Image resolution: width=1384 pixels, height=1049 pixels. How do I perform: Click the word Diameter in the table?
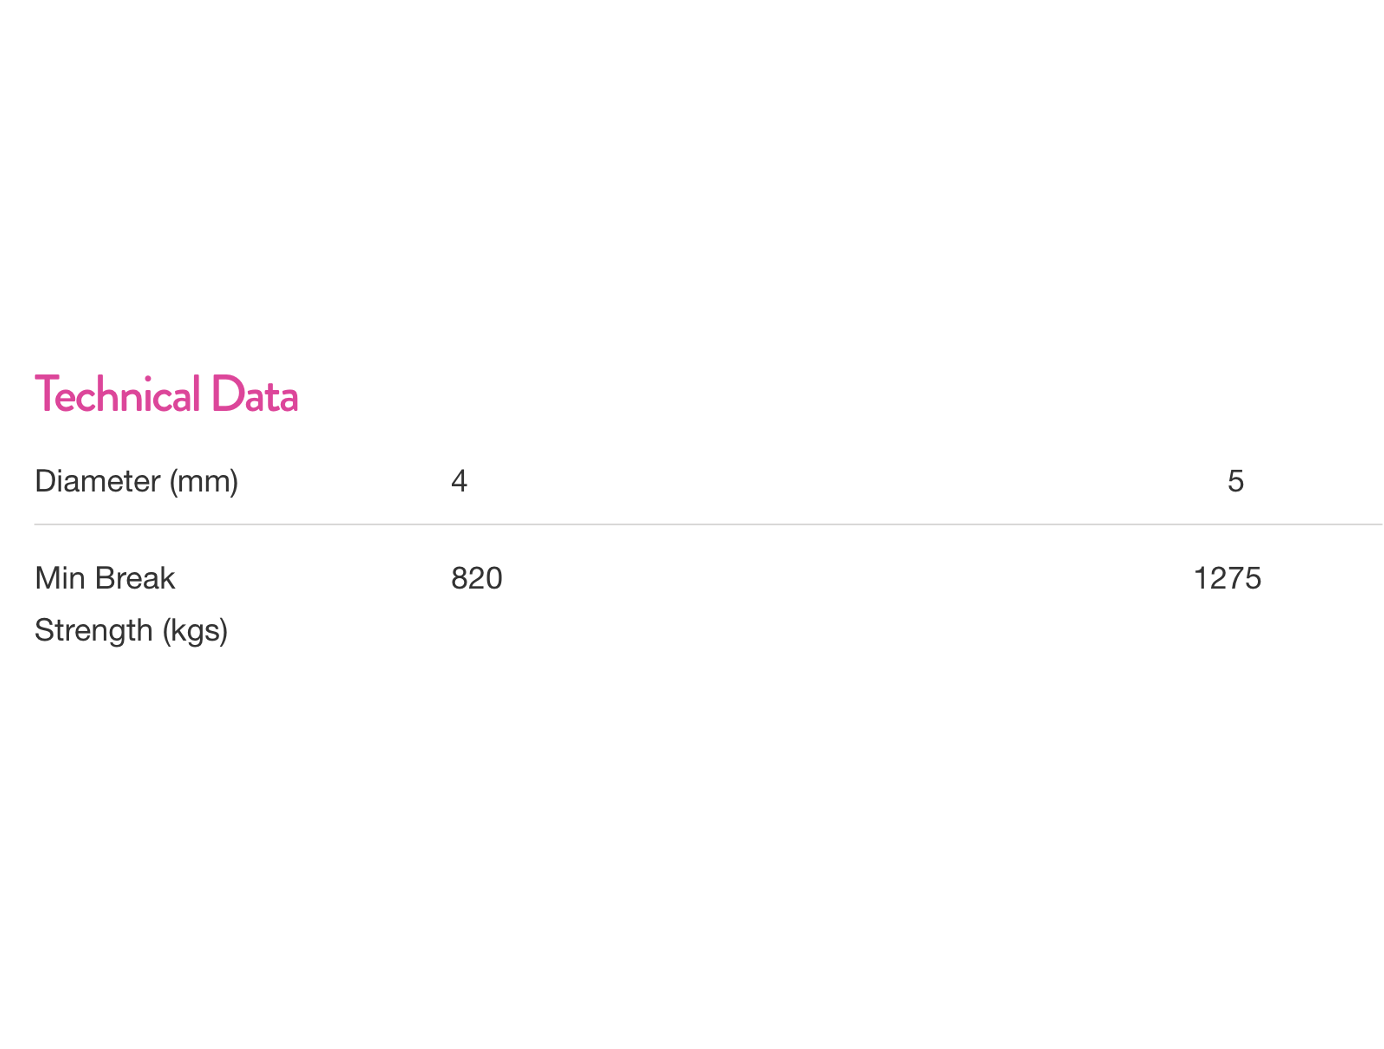tap(97, 481)
